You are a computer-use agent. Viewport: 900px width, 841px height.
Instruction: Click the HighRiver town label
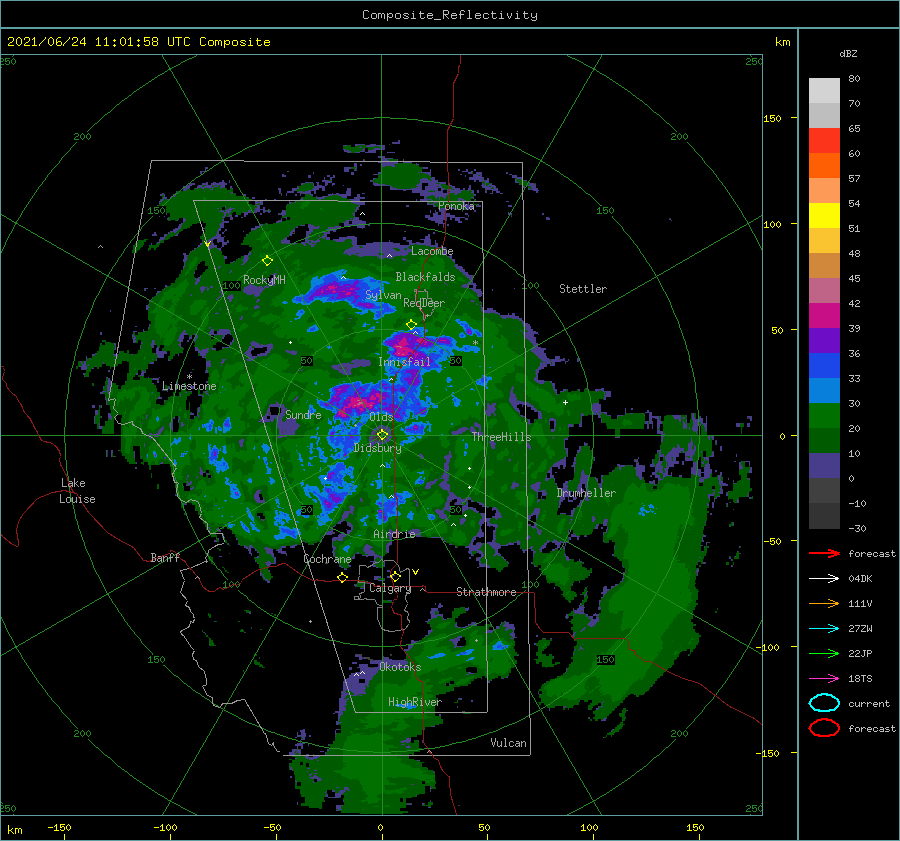click(414, 702)
